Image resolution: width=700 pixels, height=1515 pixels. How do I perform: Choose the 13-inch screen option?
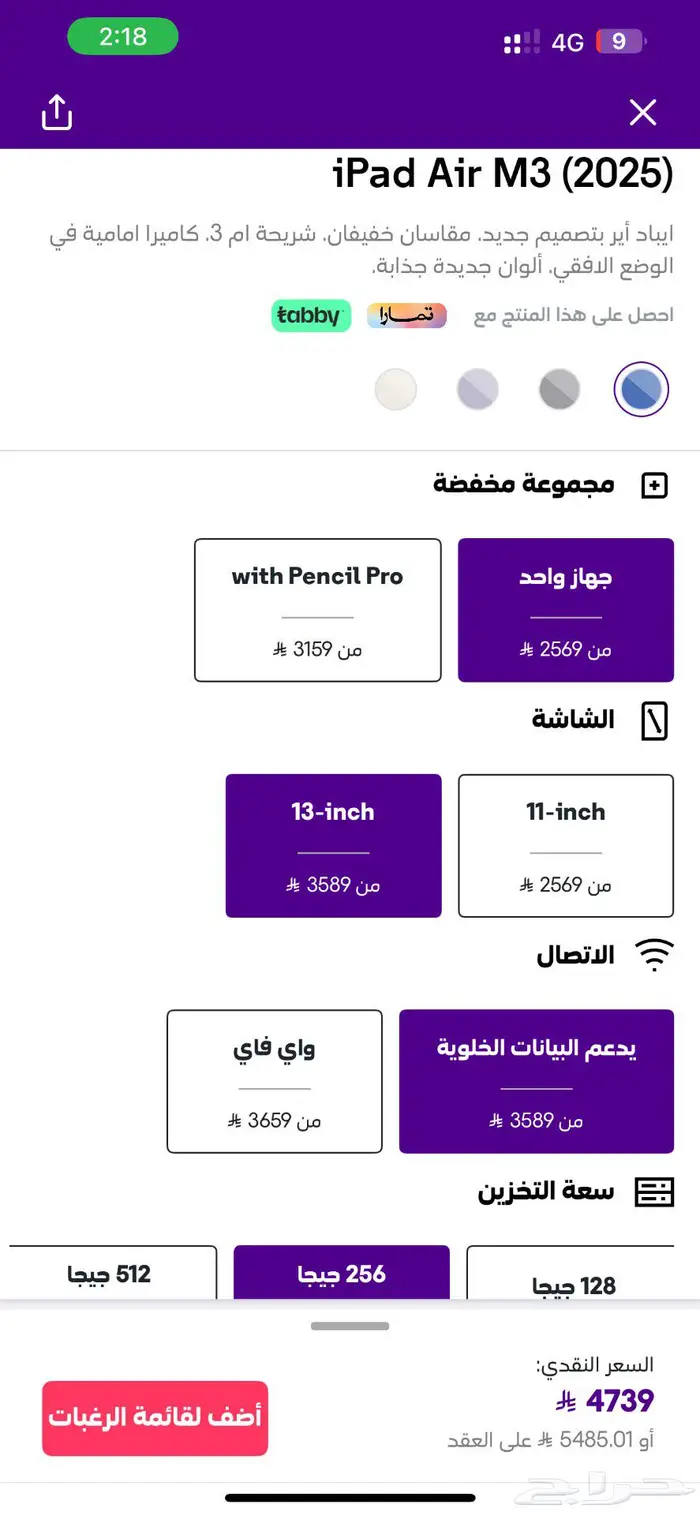333,845
